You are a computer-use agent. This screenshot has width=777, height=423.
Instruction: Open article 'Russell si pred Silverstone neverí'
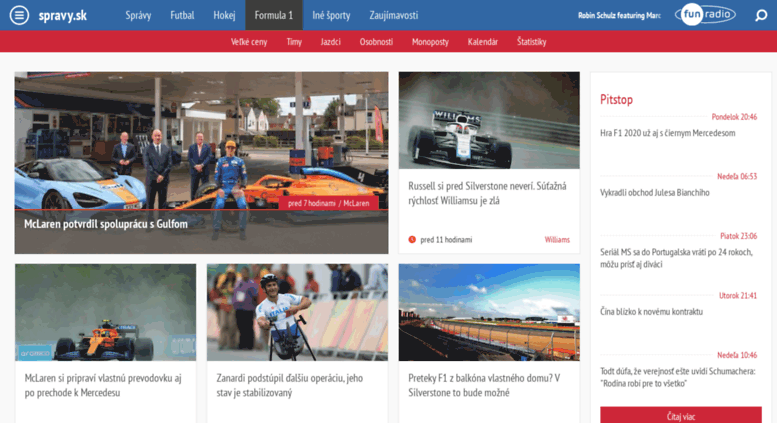pos(487,194)
